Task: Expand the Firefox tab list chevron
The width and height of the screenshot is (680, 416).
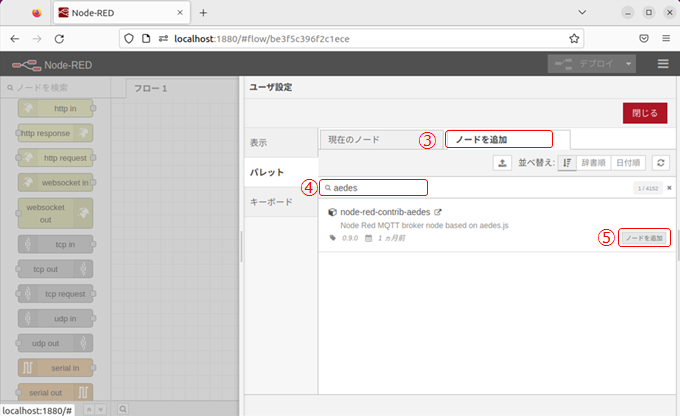Action: [x=584, y=13]
